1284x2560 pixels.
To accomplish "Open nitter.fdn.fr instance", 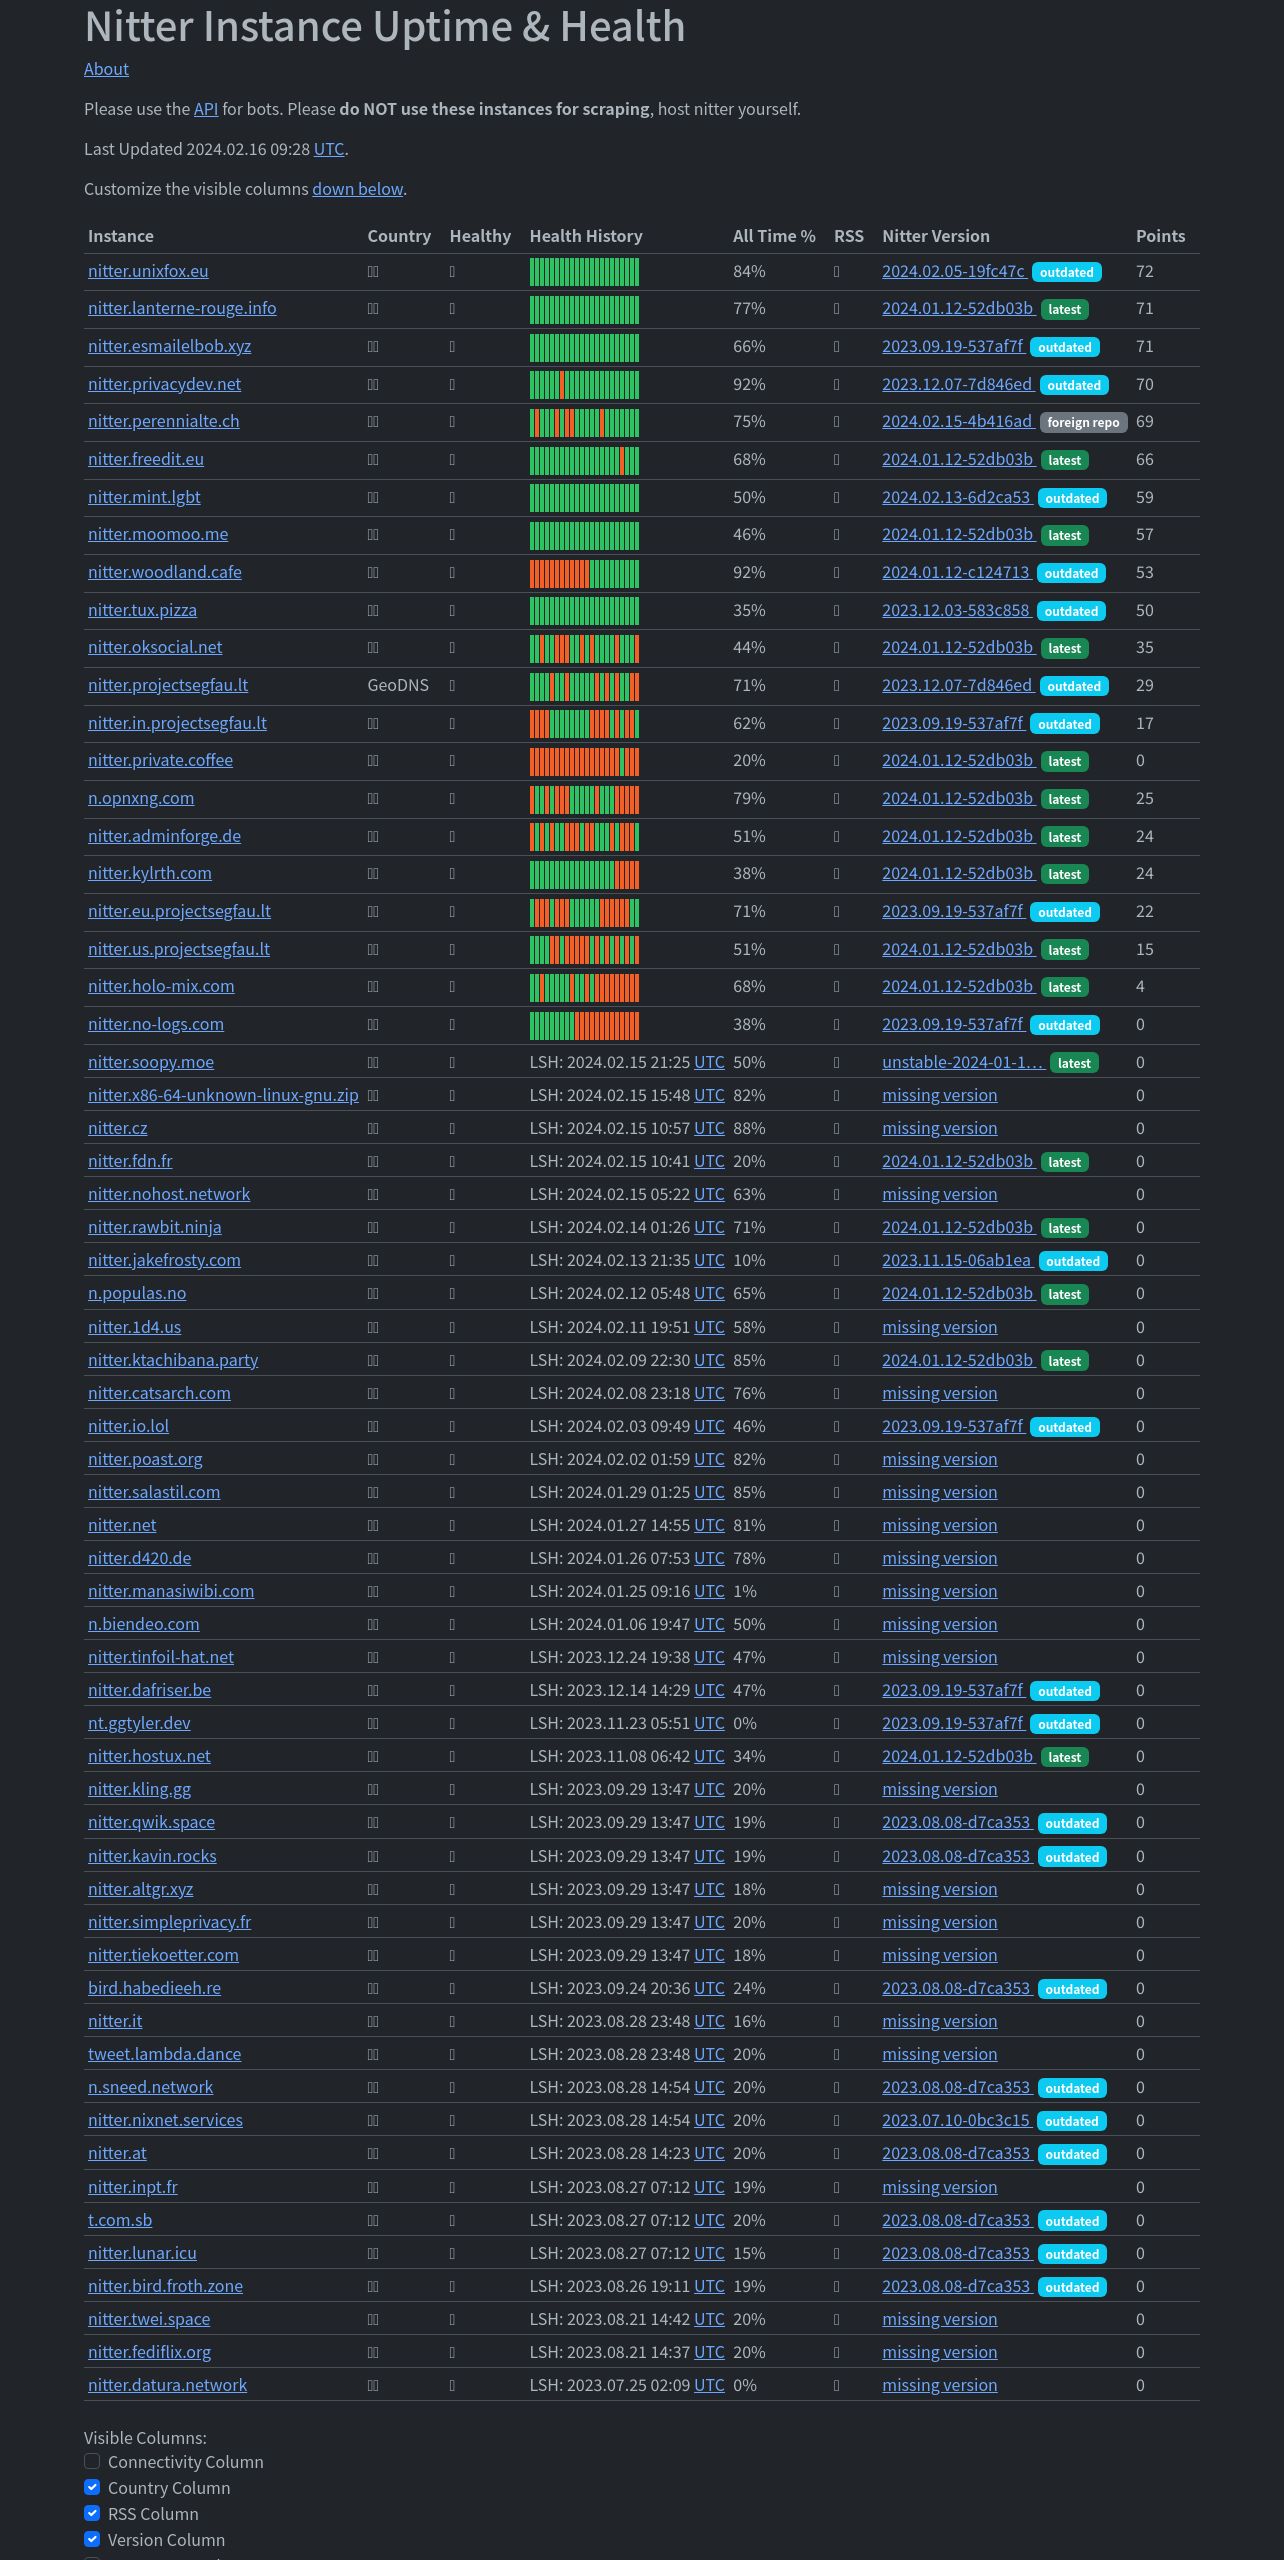I will tap(130, 1161).
